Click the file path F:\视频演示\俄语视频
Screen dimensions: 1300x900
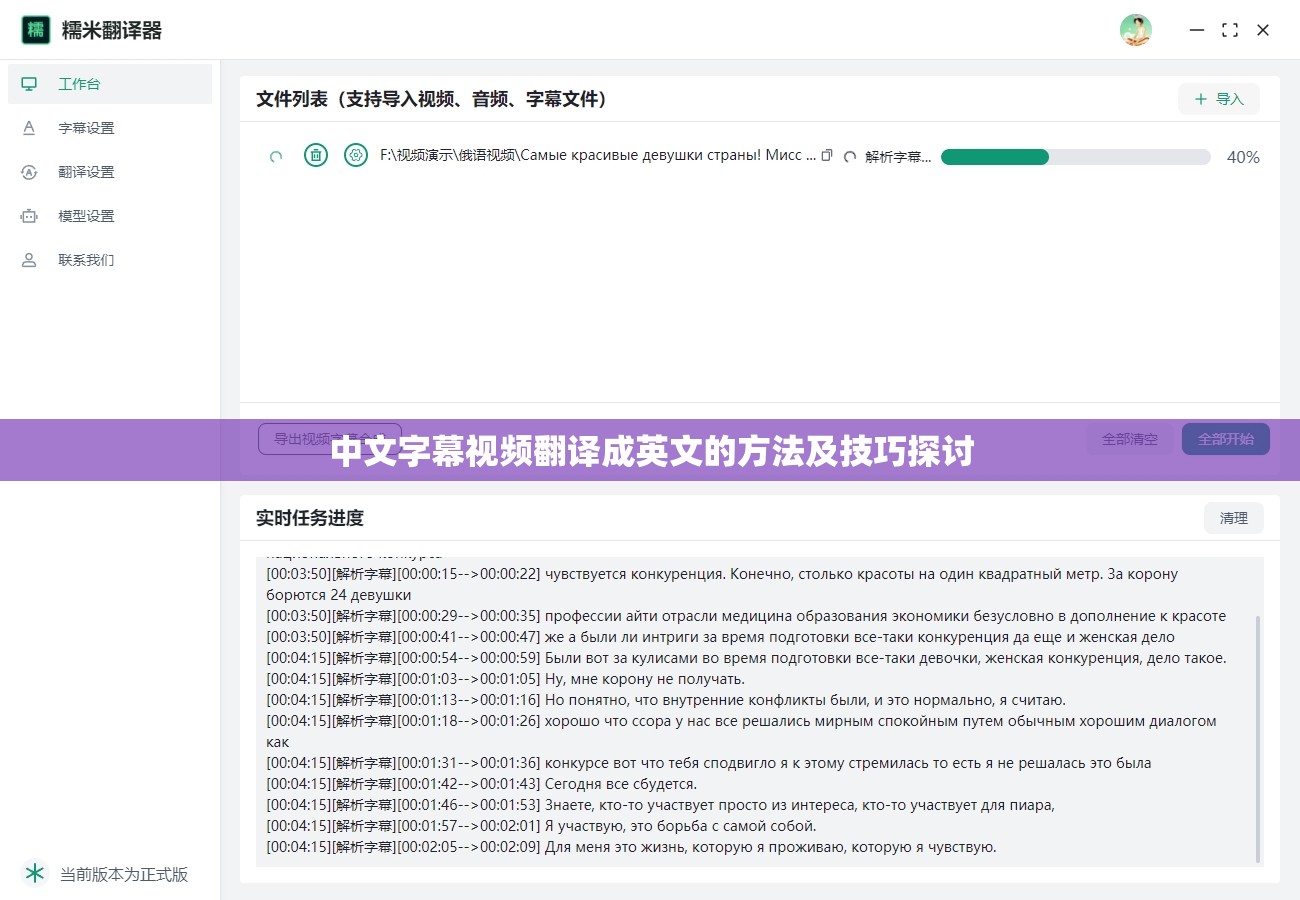(598, 155)
